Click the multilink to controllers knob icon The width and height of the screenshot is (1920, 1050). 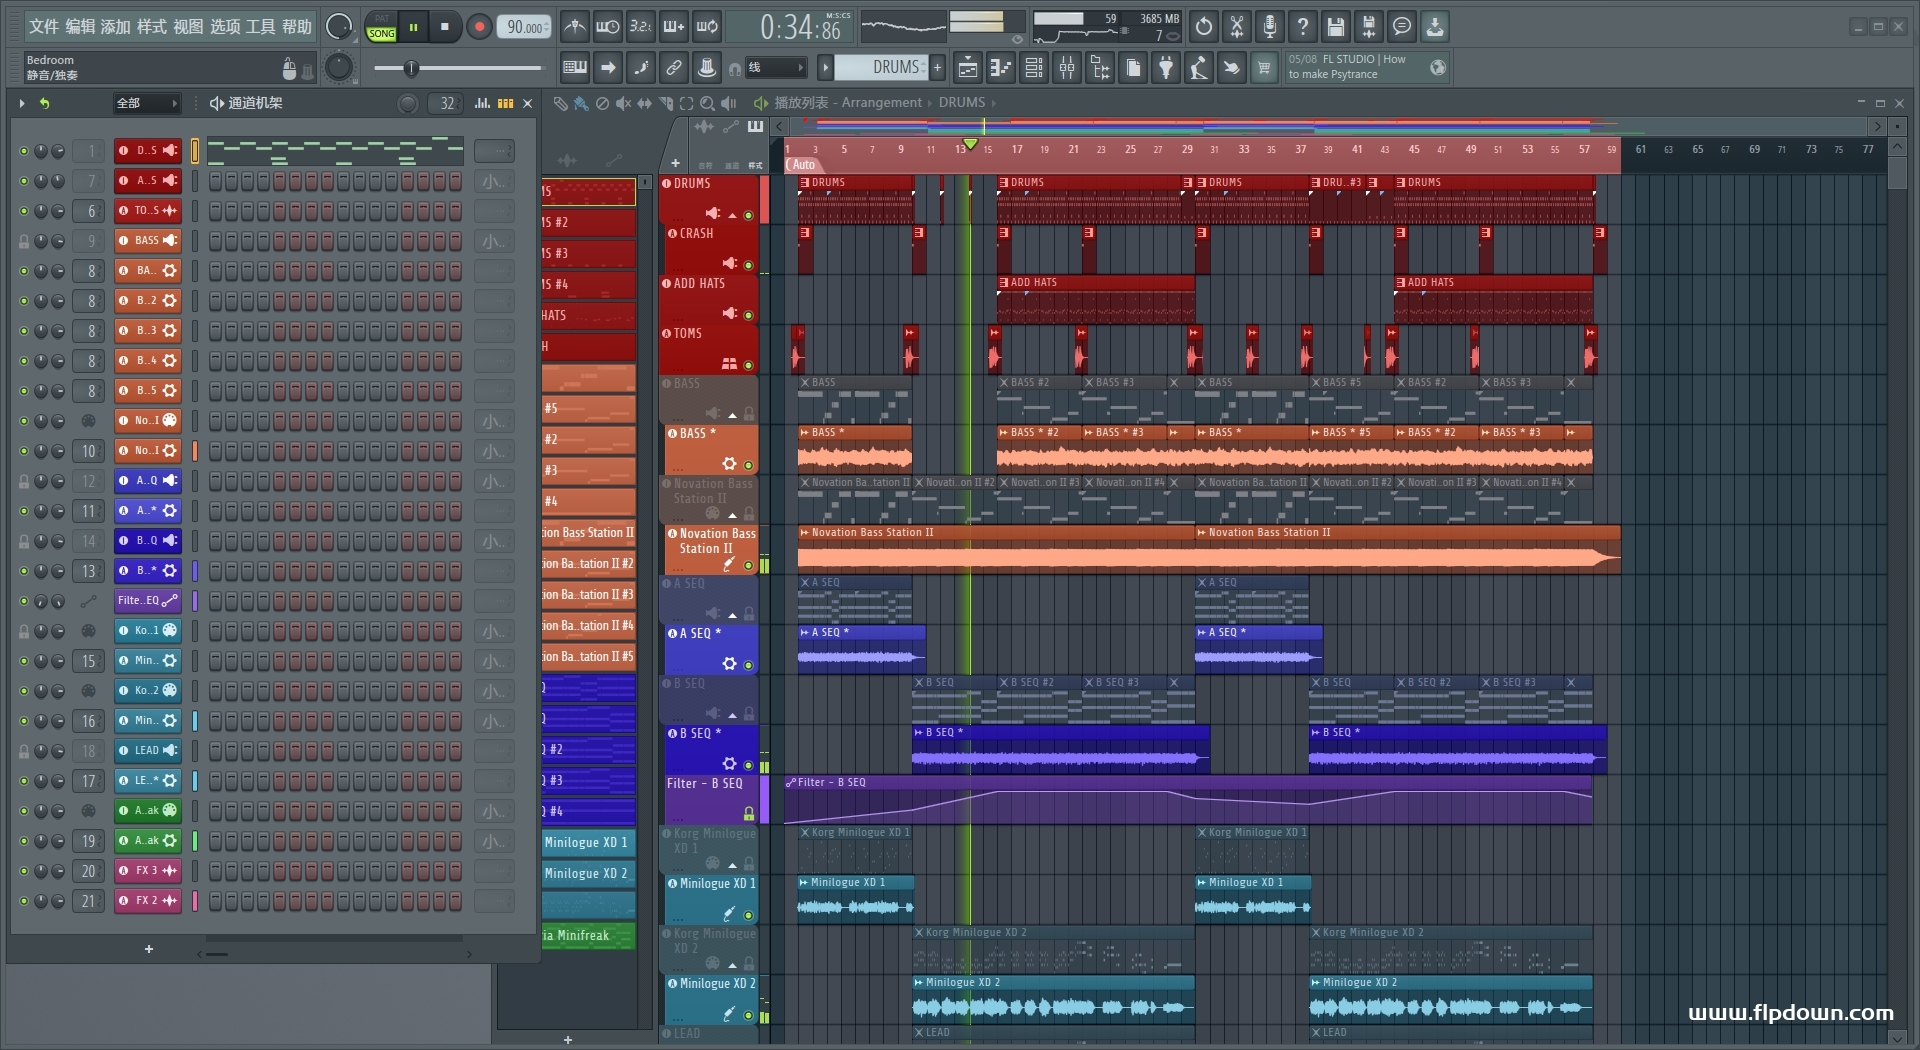(x=707, y=68)
